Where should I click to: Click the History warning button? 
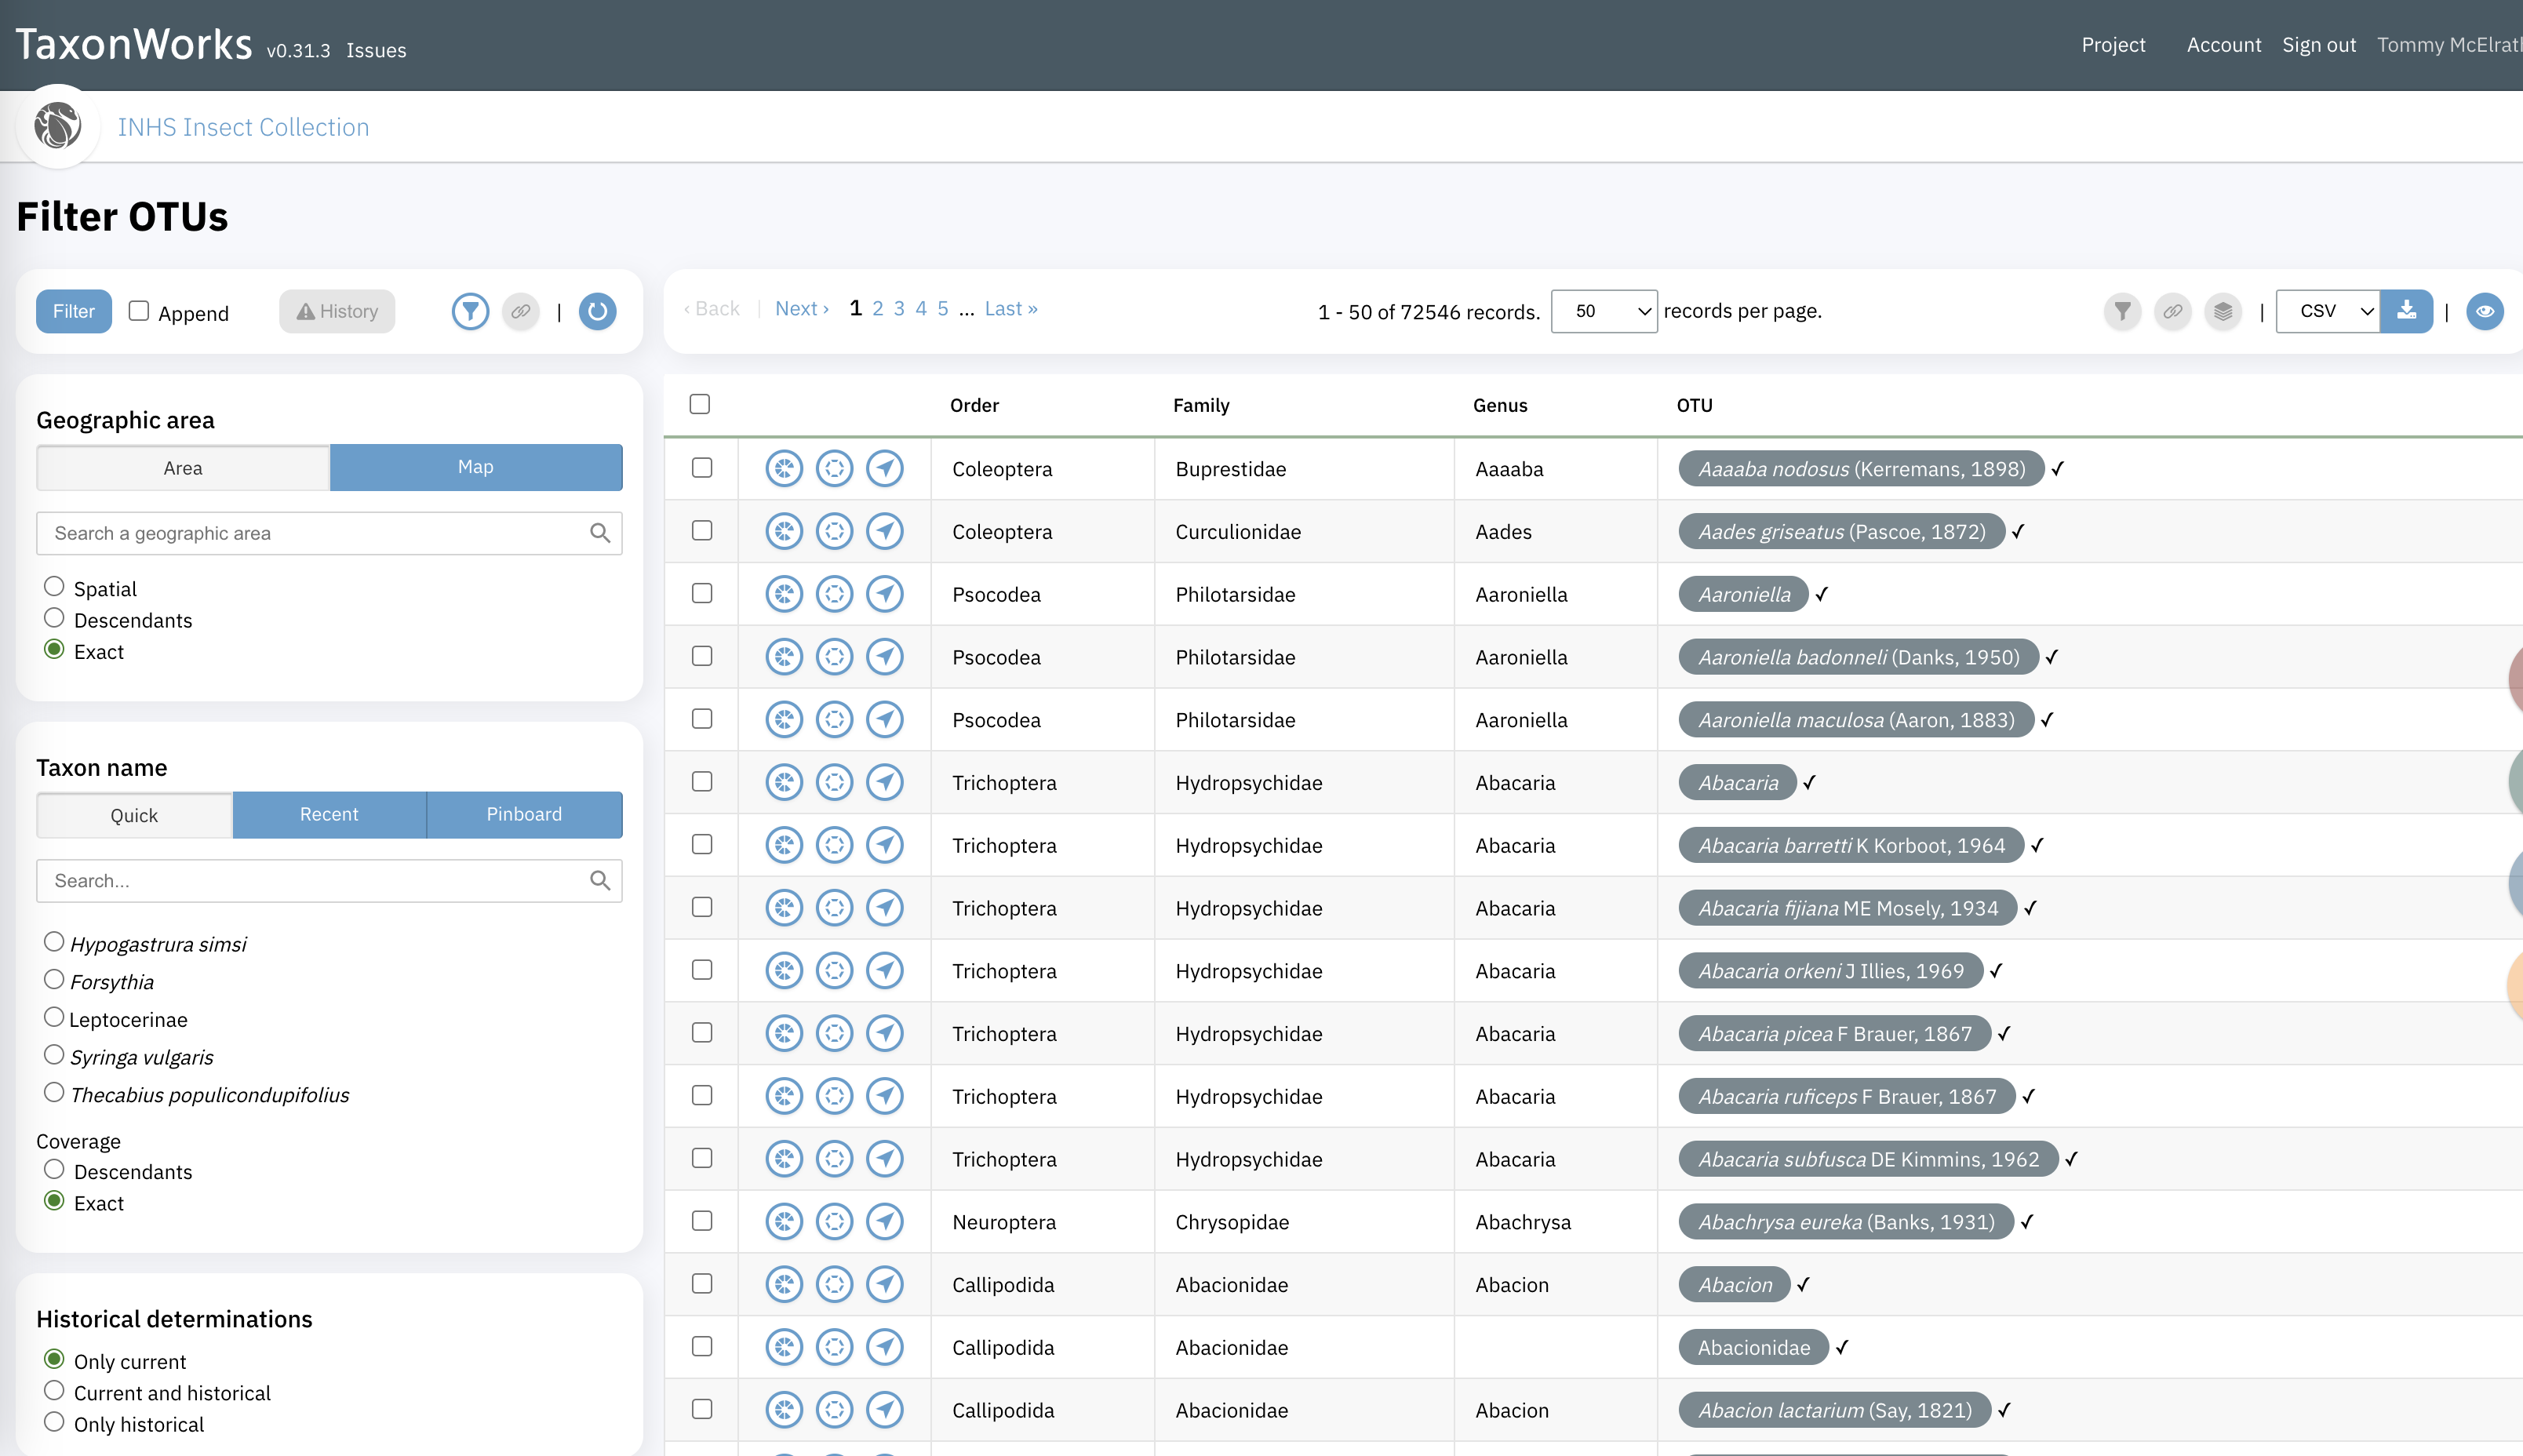pos(337,311)
